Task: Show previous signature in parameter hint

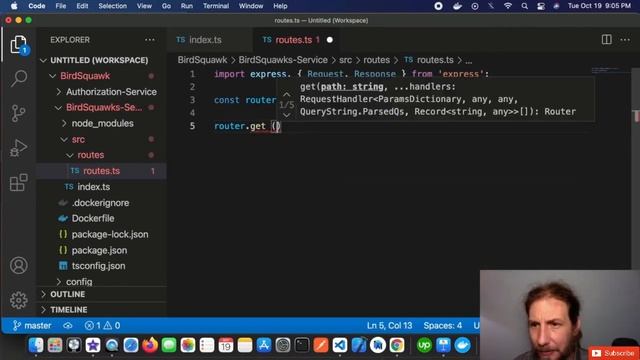Action: pos(287,95)
